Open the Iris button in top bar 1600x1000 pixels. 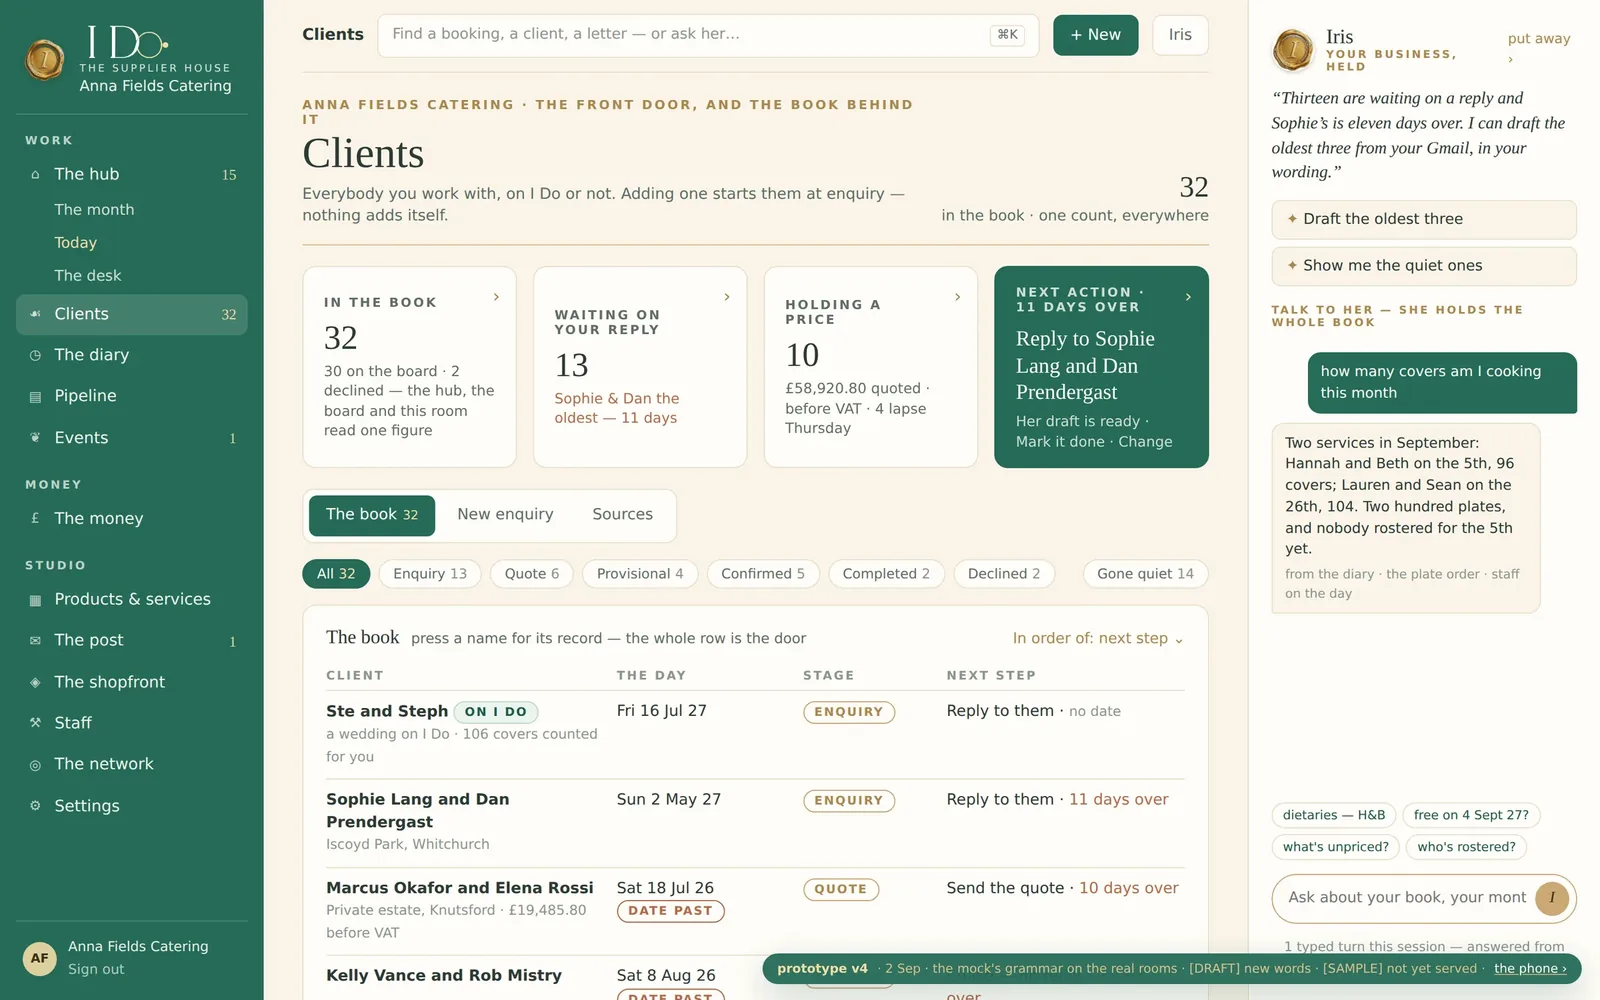point(1180,35)
